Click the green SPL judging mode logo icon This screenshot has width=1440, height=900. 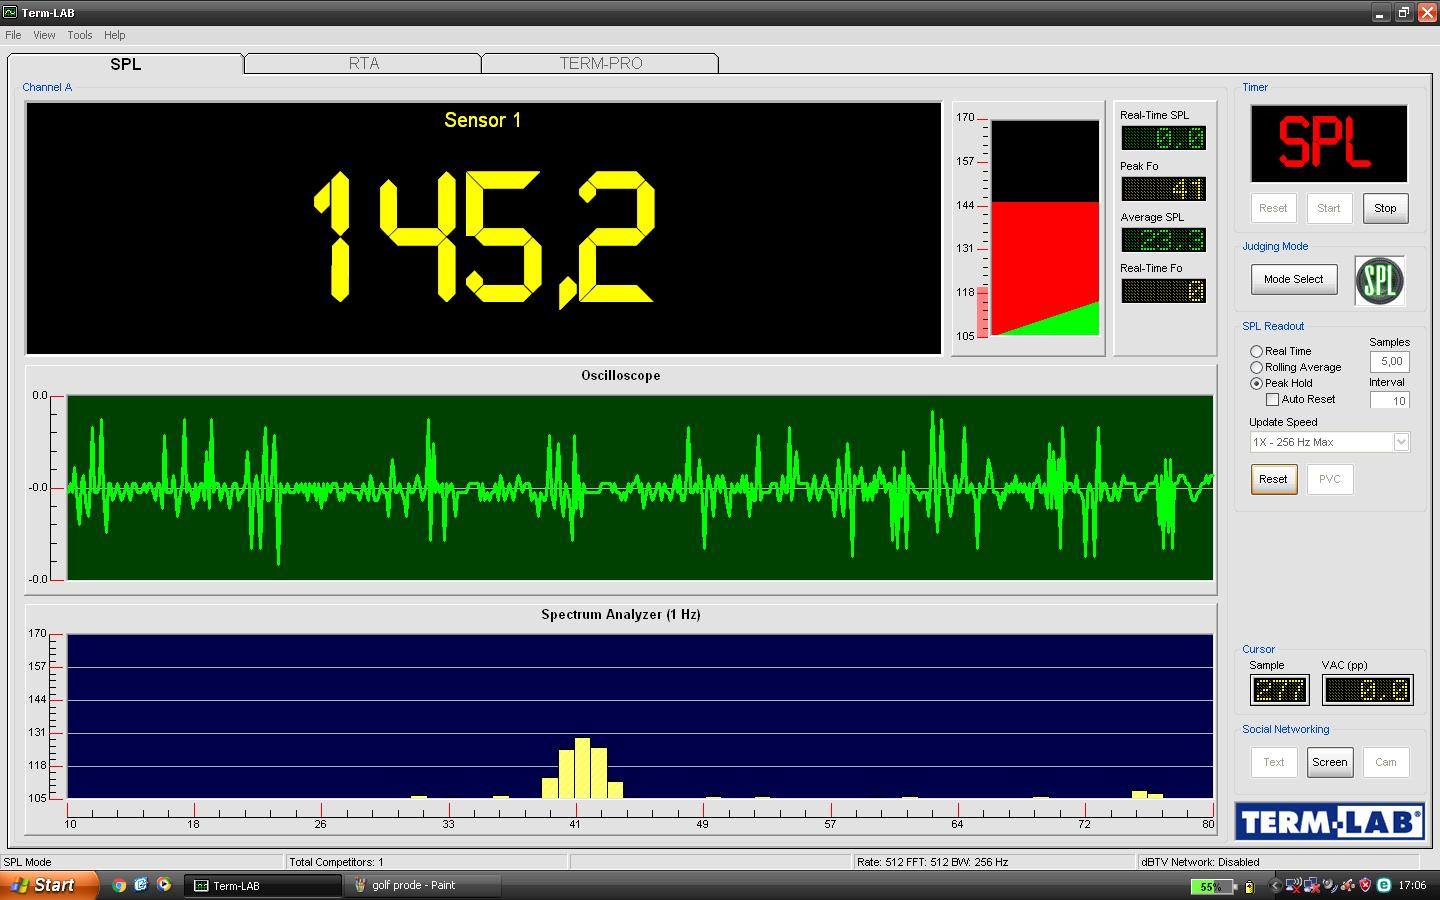pyautogui.click(x=1379, y=280)
